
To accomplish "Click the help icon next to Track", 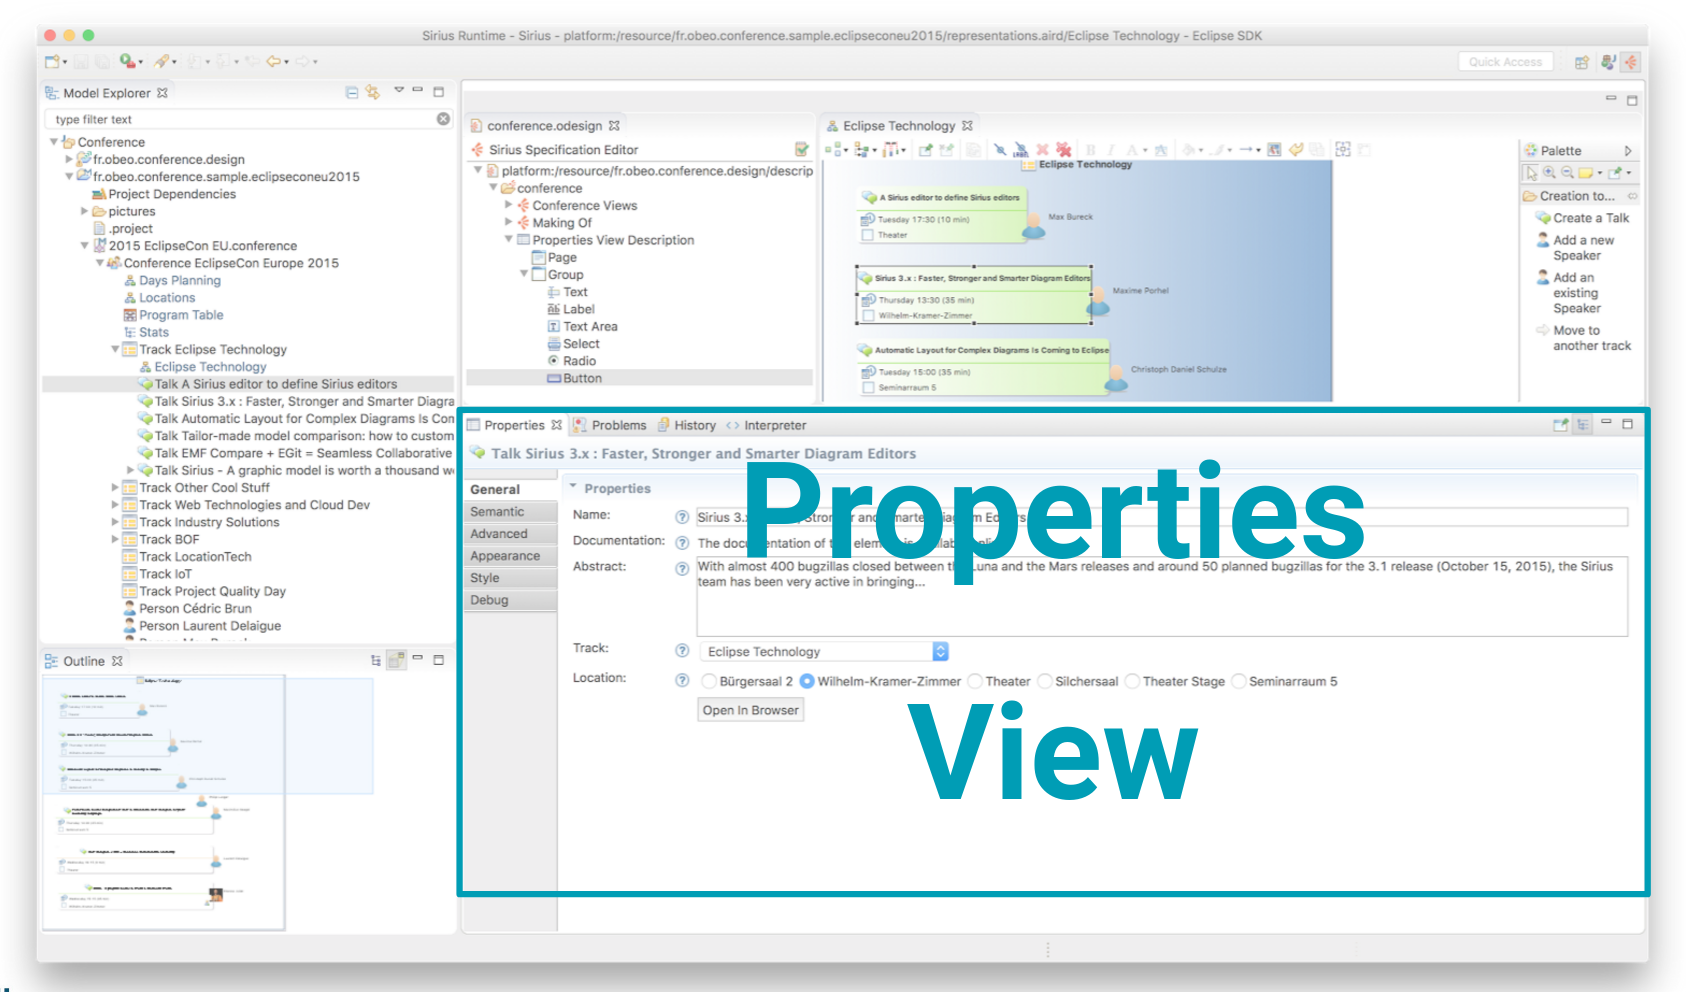I will click(682, 650).
